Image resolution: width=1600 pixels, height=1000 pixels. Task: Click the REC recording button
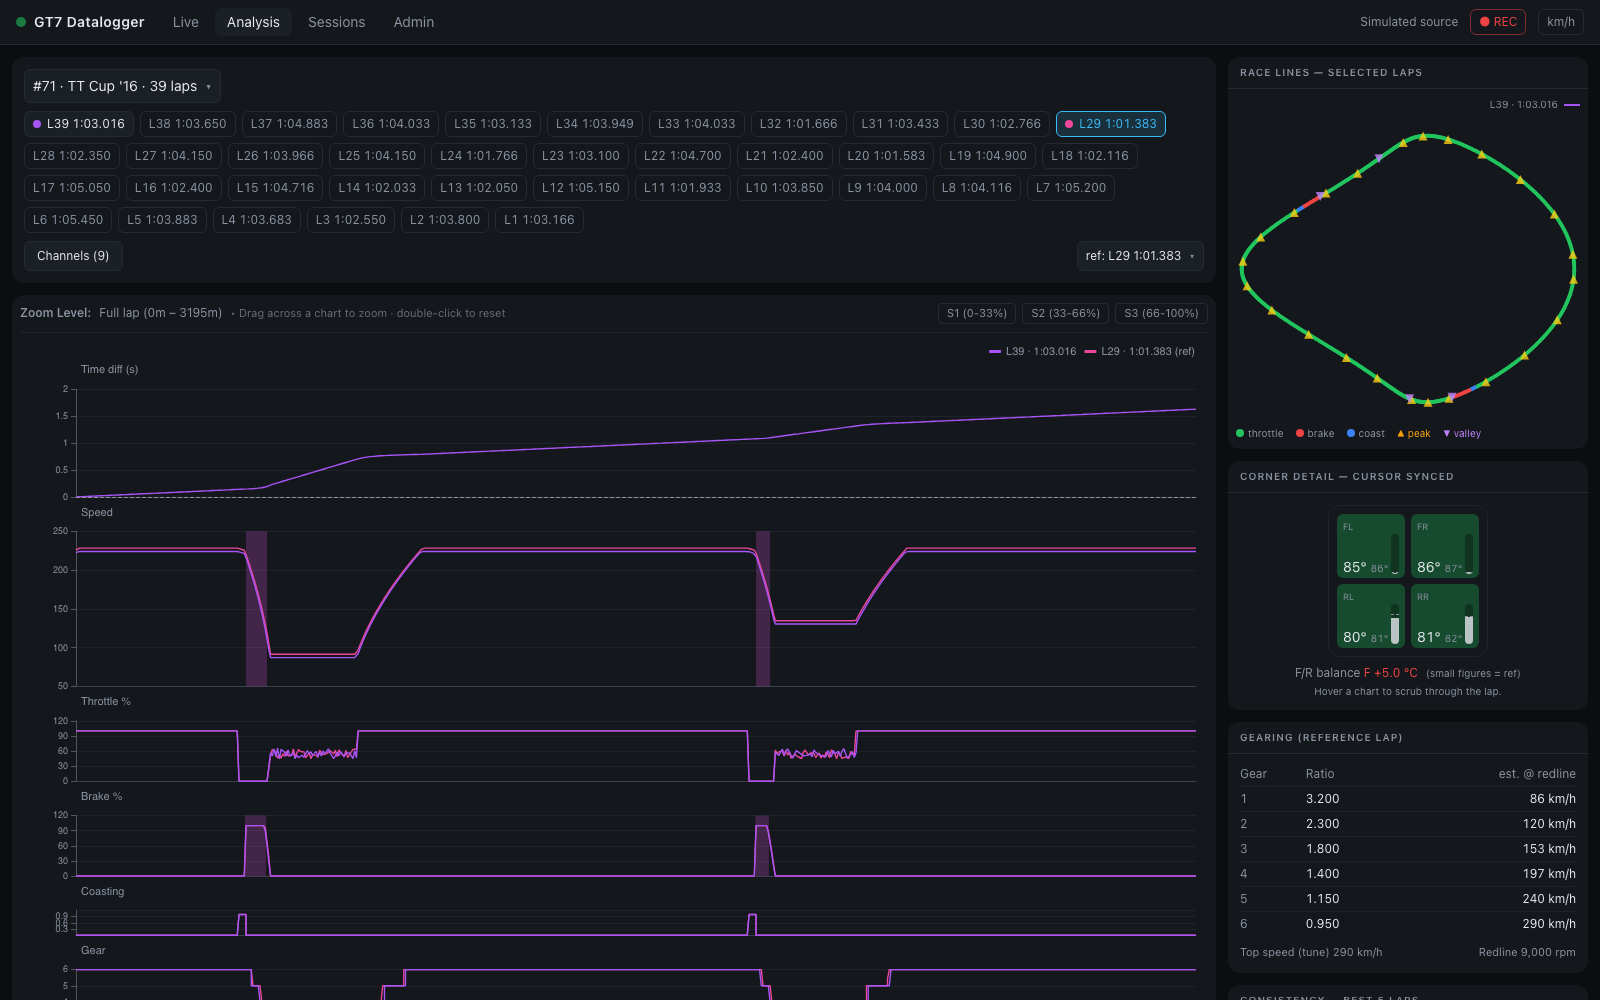pyautogui.click(x=1497, y=22)
